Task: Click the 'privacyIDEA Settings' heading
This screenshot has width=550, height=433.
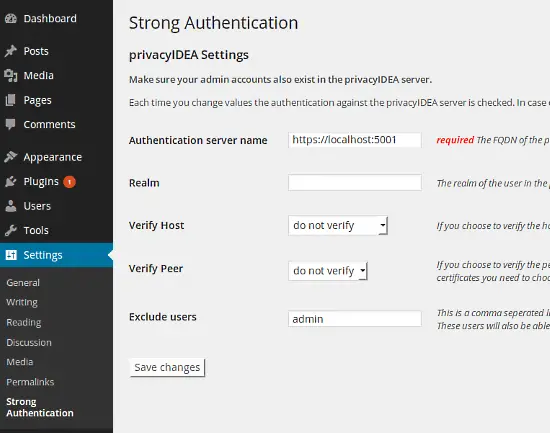Action: coord(189,55)
